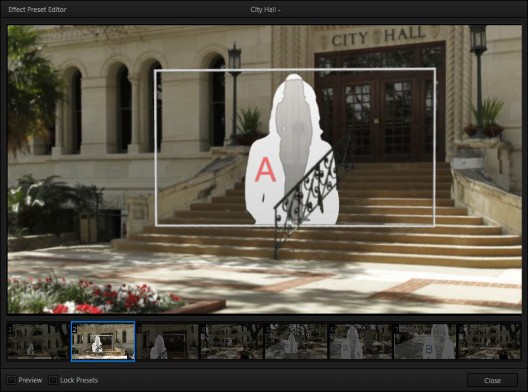Click the Lock Presets label text
The image size is (528, 392).
[79, 380]
